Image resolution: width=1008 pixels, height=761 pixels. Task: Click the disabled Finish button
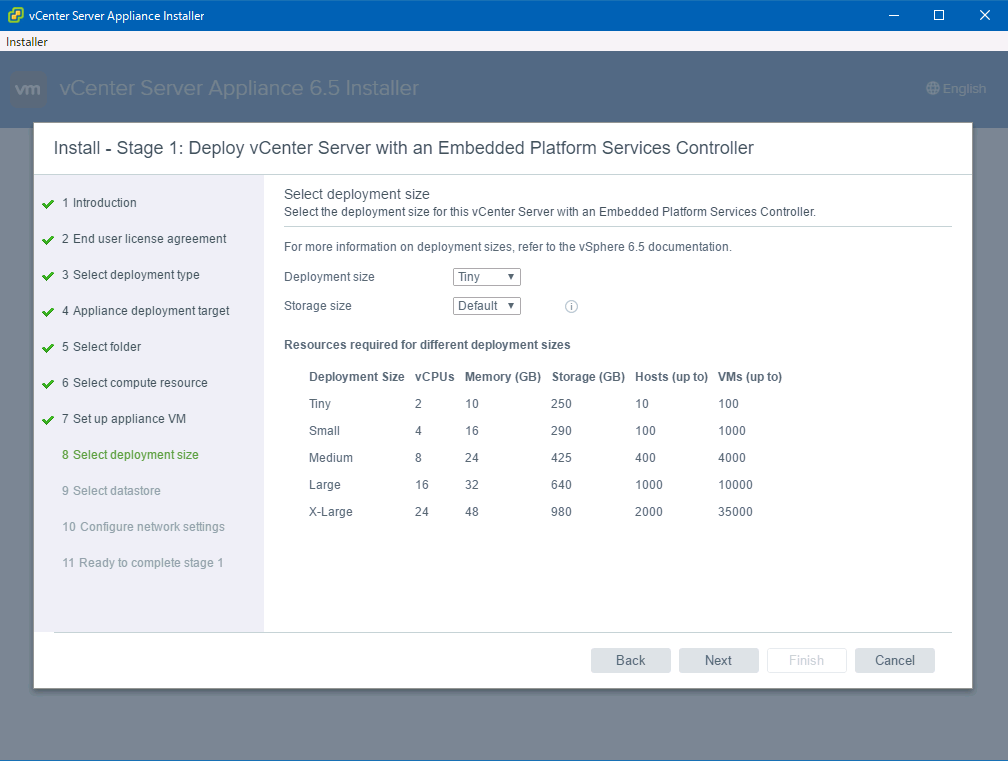coord(807,660)
